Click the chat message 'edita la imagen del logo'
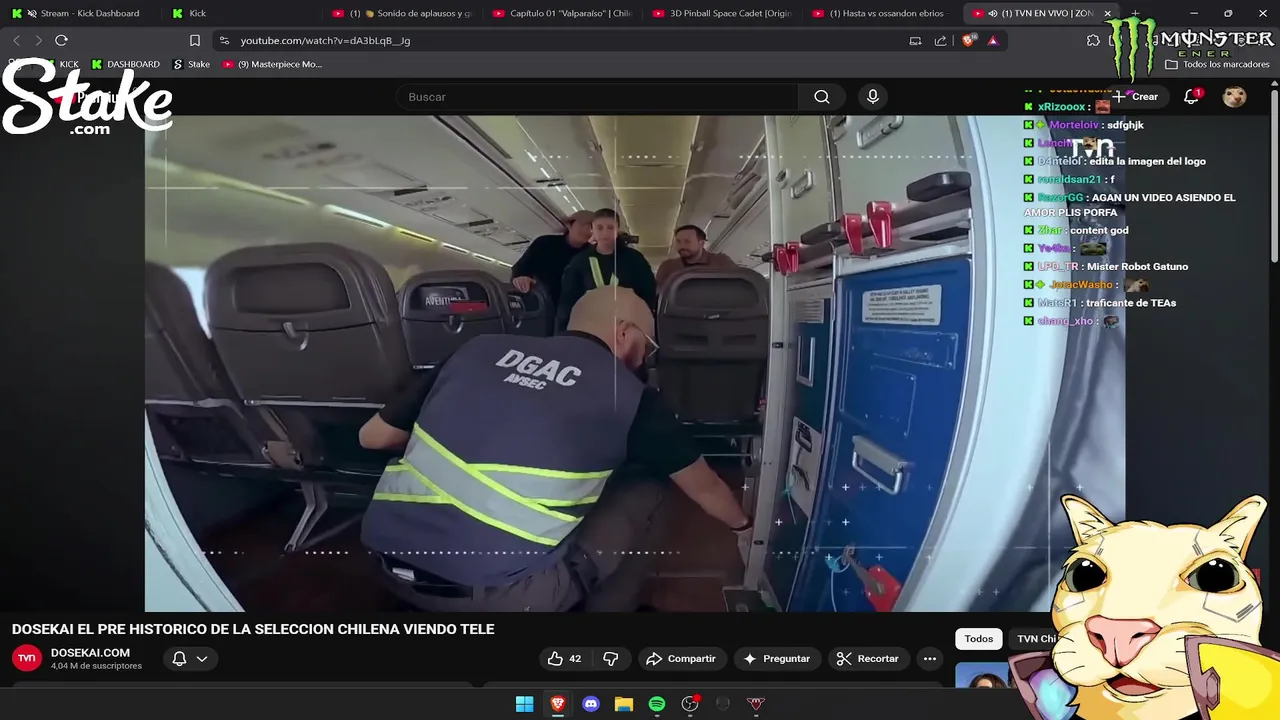Viewport: 1280px width, 720px height. pos(1147,161)
